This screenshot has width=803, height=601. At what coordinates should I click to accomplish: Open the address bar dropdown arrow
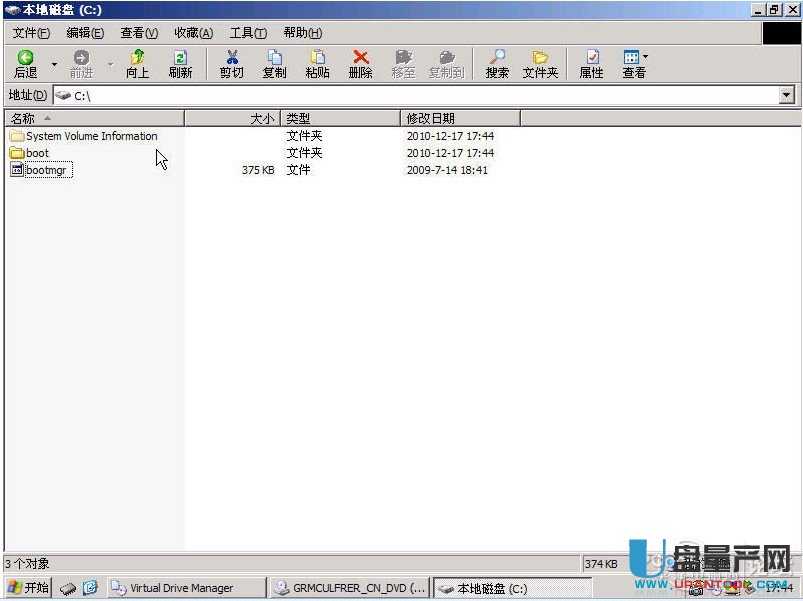point(786,95)
